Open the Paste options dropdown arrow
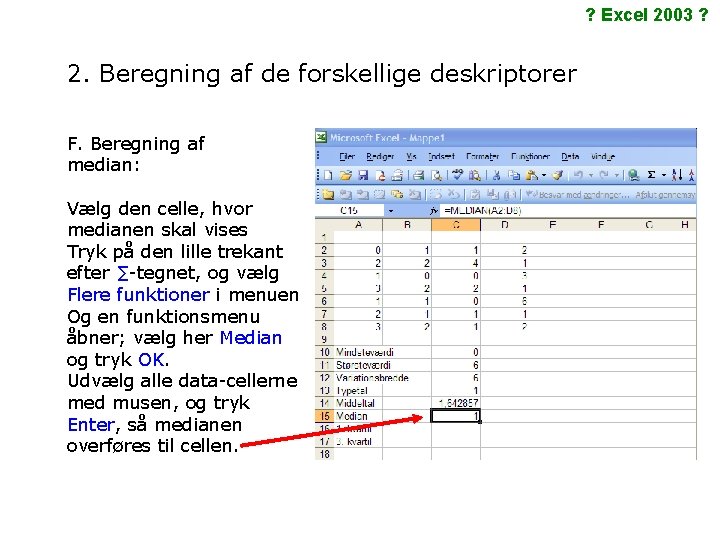The height and width of the screenshot is (540, 720). pos(544,175)
